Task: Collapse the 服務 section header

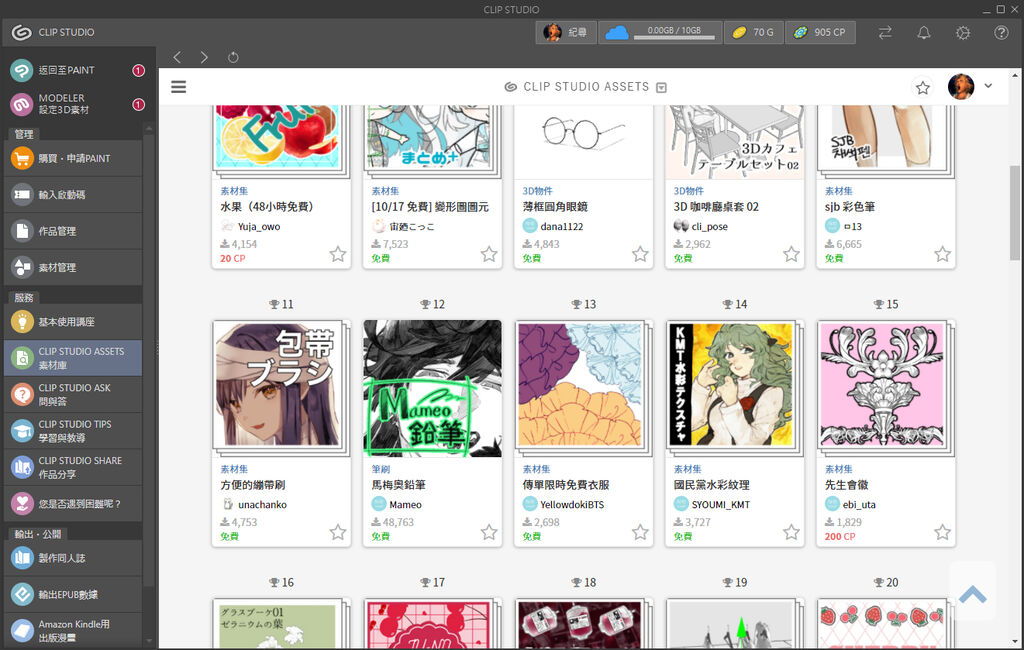Action: (24, 297)
